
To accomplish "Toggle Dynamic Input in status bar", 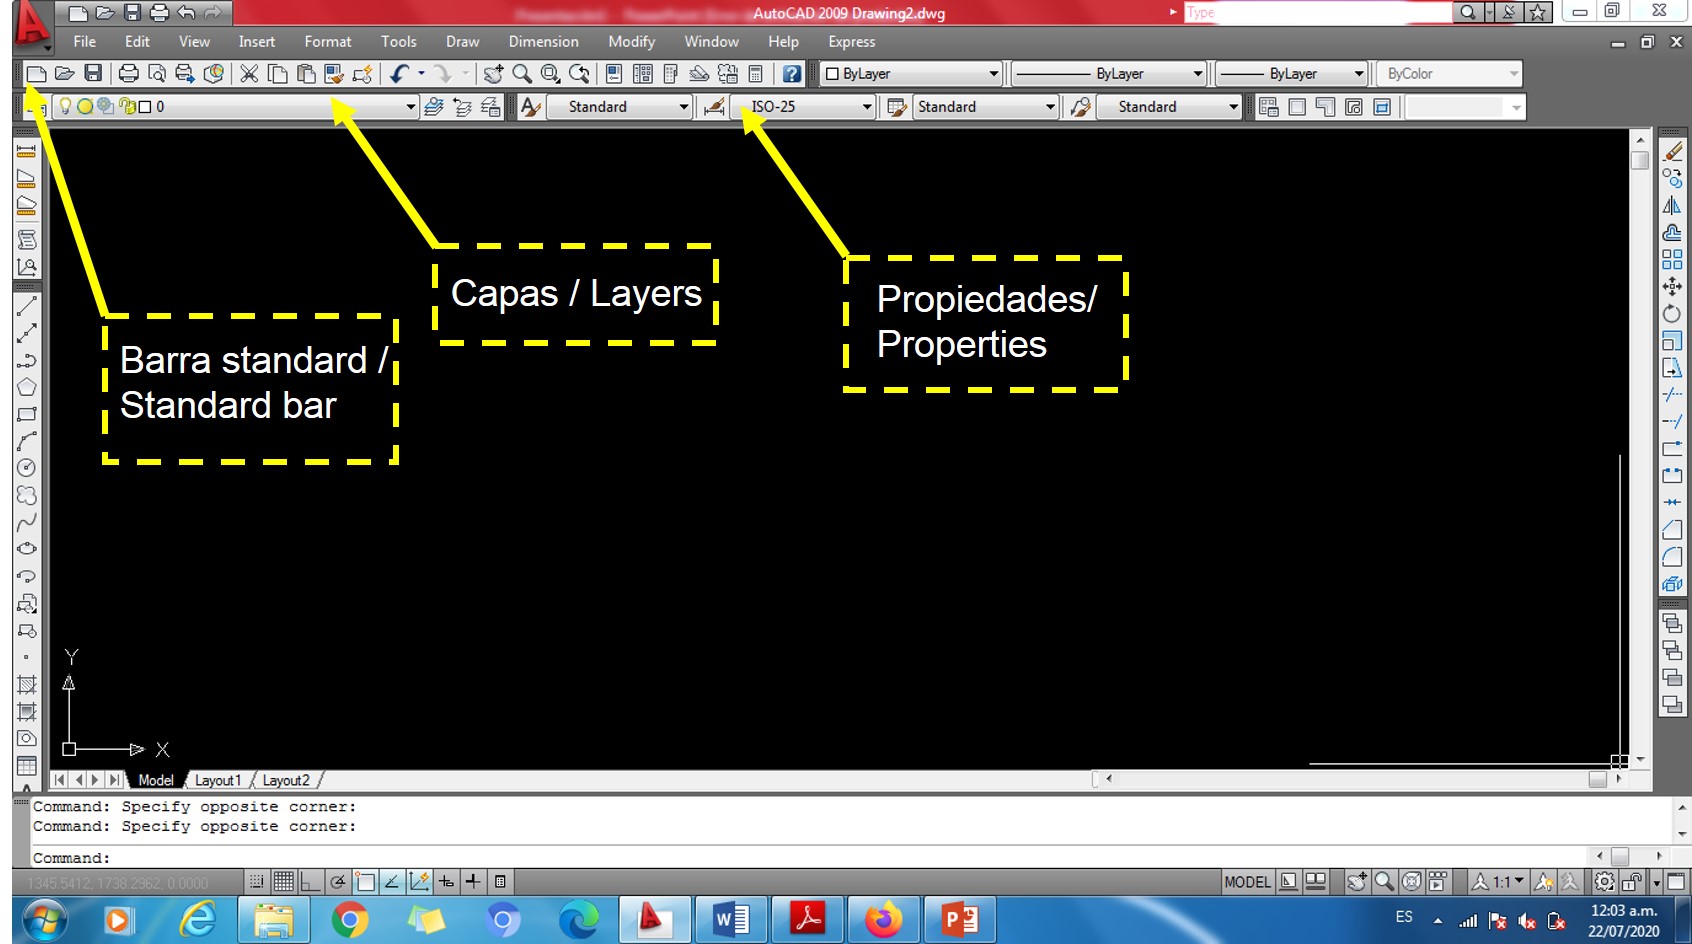I will point(446,882).
